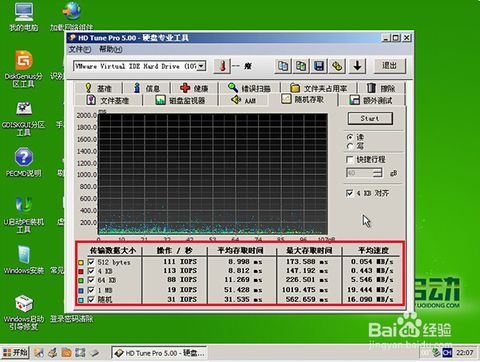Switch to the 删除 tab
Image resolution: width=480 pixels, height=362 pixels.
[x=381, y=88]
